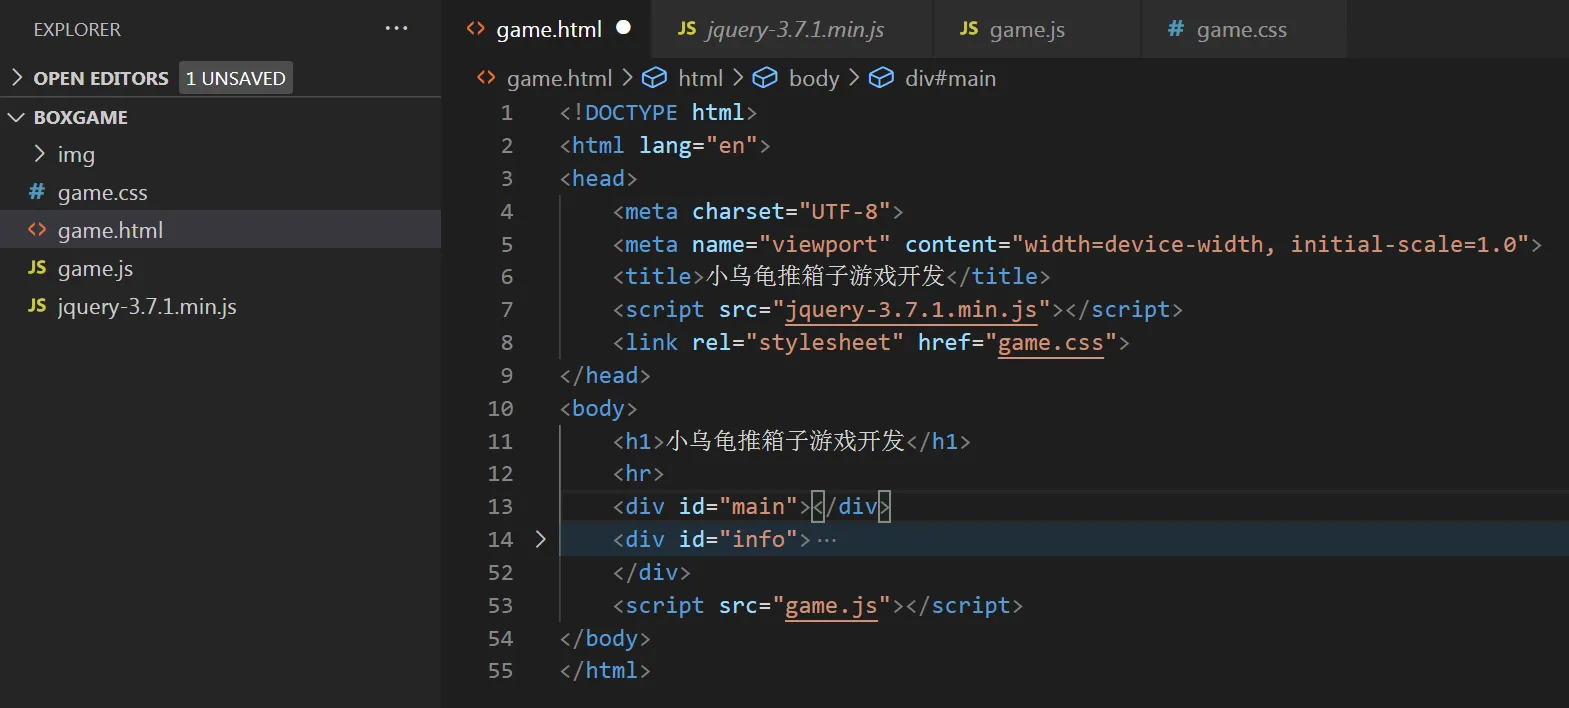The height and width of the screenshot is (708, 1569).
Task: Click the h1 text 小乌龟推箱子游戏开发 on line 11
Action: (x=785, y=441)
